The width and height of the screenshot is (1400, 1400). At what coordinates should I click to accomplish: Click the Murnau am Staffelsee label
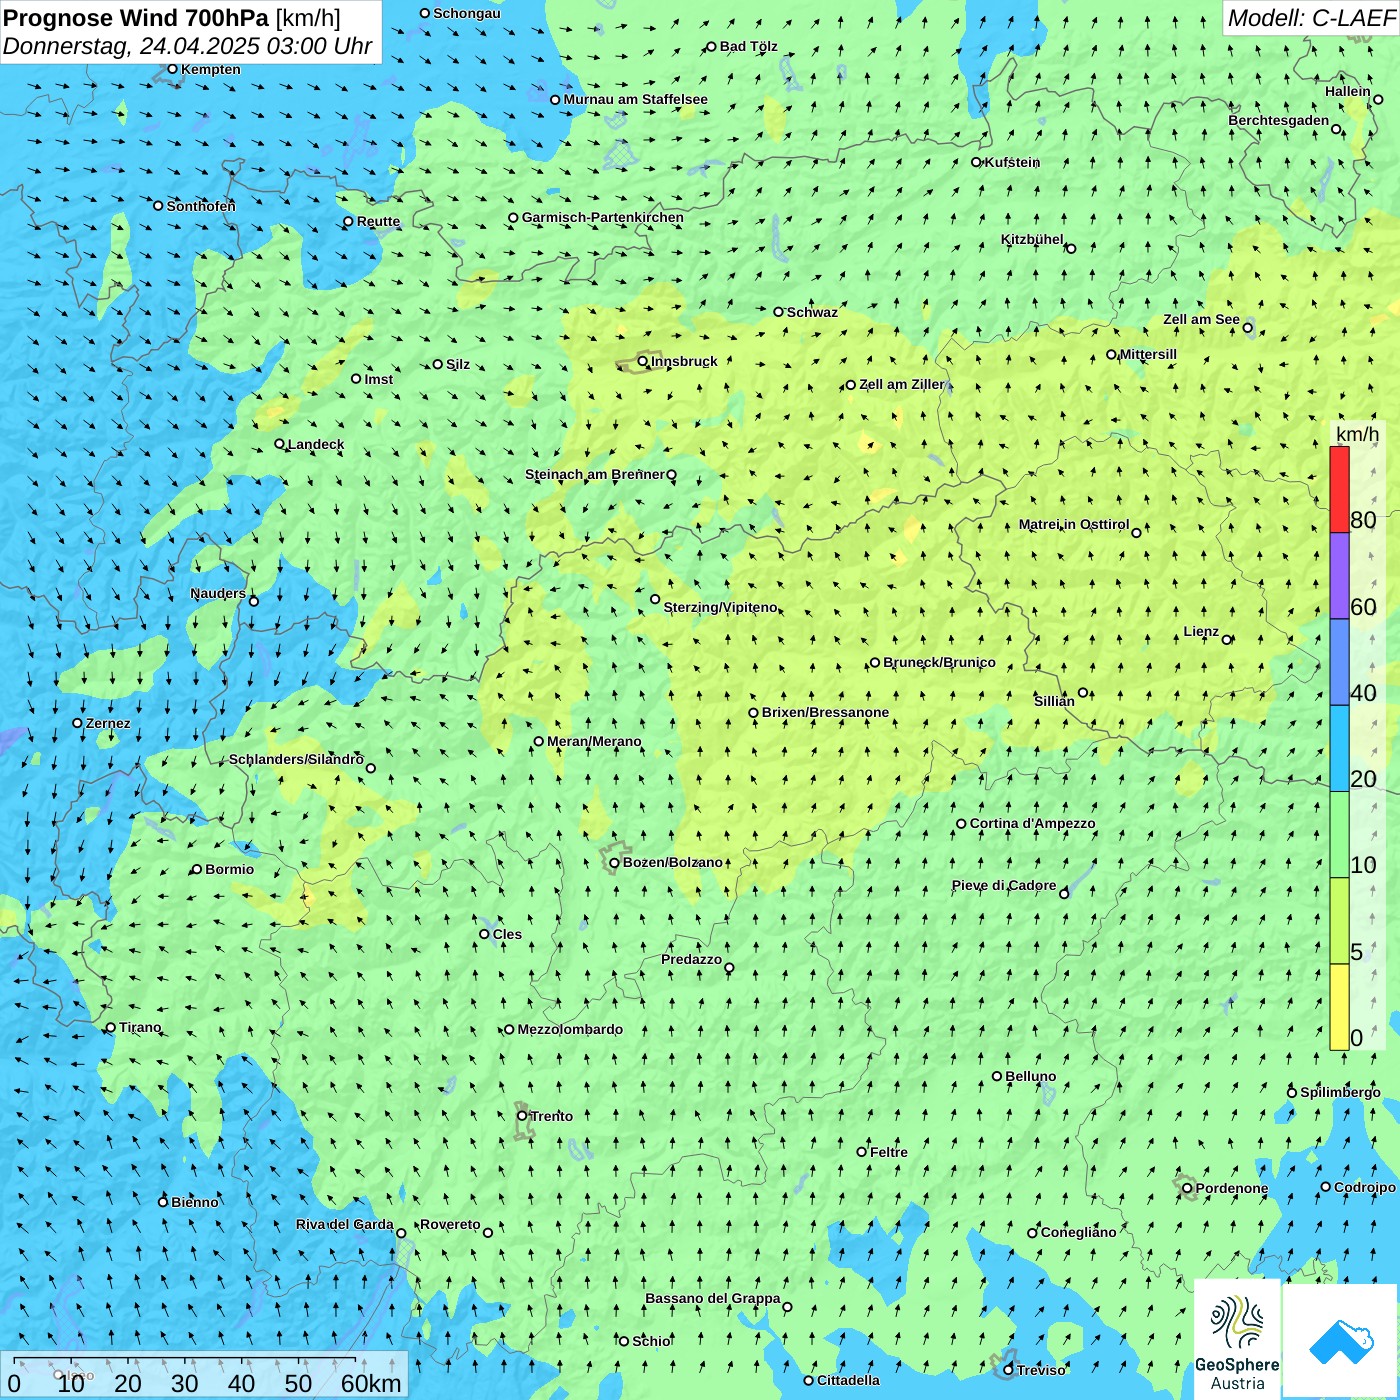pos(636,100)
